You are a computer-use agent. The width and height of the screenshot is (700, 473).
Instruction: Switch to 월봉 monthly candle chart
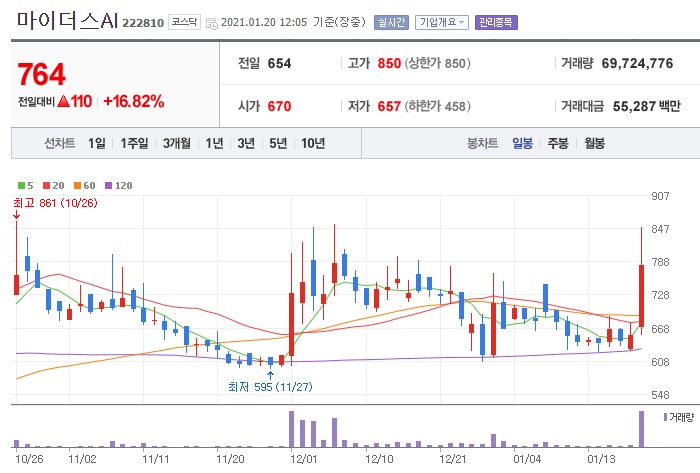[594, 143]
